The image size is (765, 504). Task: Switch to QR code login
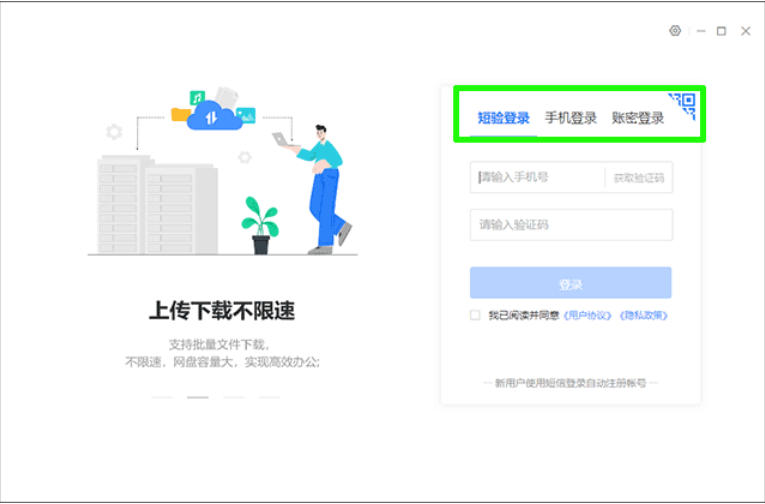[685, 104]
